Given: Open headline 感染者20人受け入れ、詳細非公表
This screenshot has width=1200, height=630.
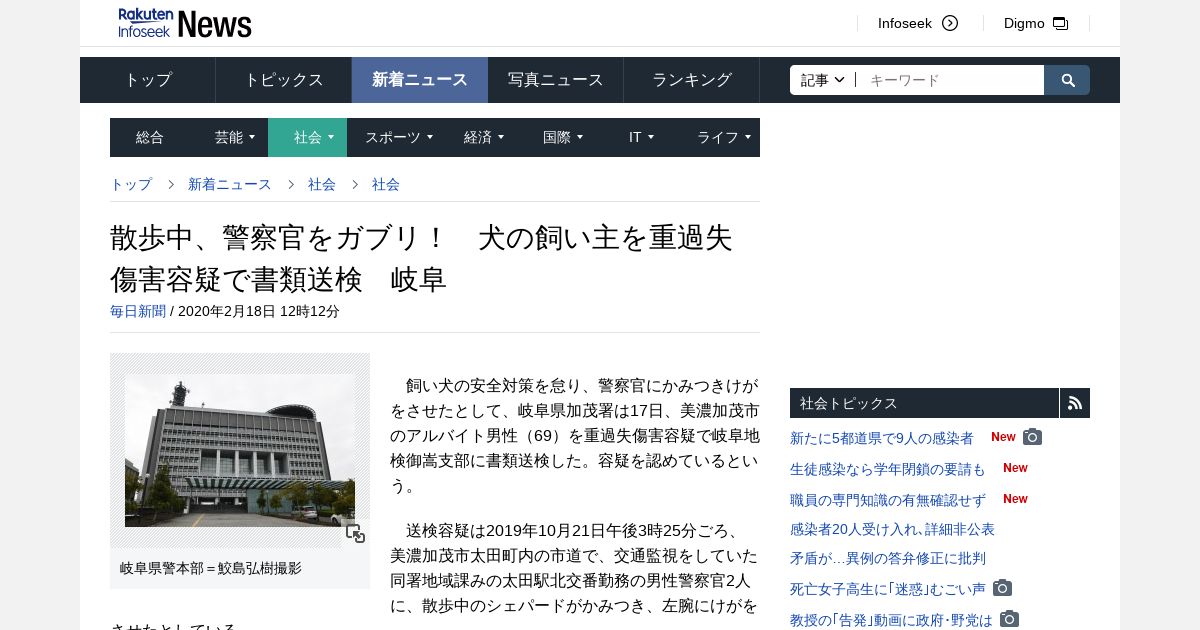Looking at the screenshot, I should [x=892, y=529].
